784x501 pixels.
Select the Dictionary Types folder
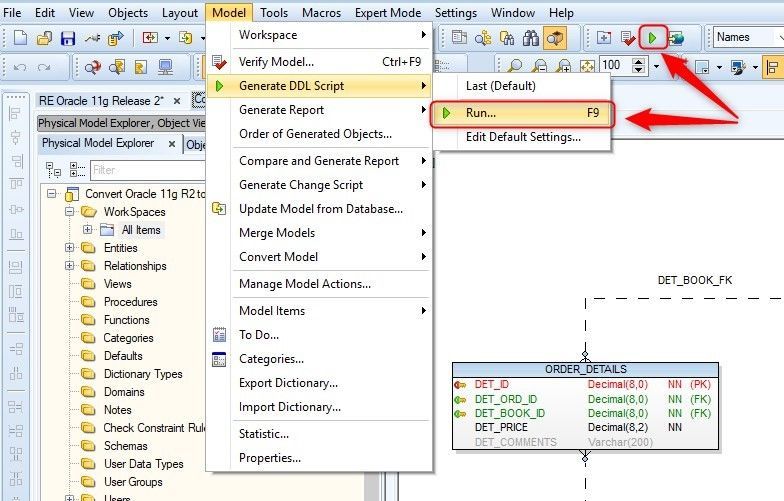[x=143, y=374]
